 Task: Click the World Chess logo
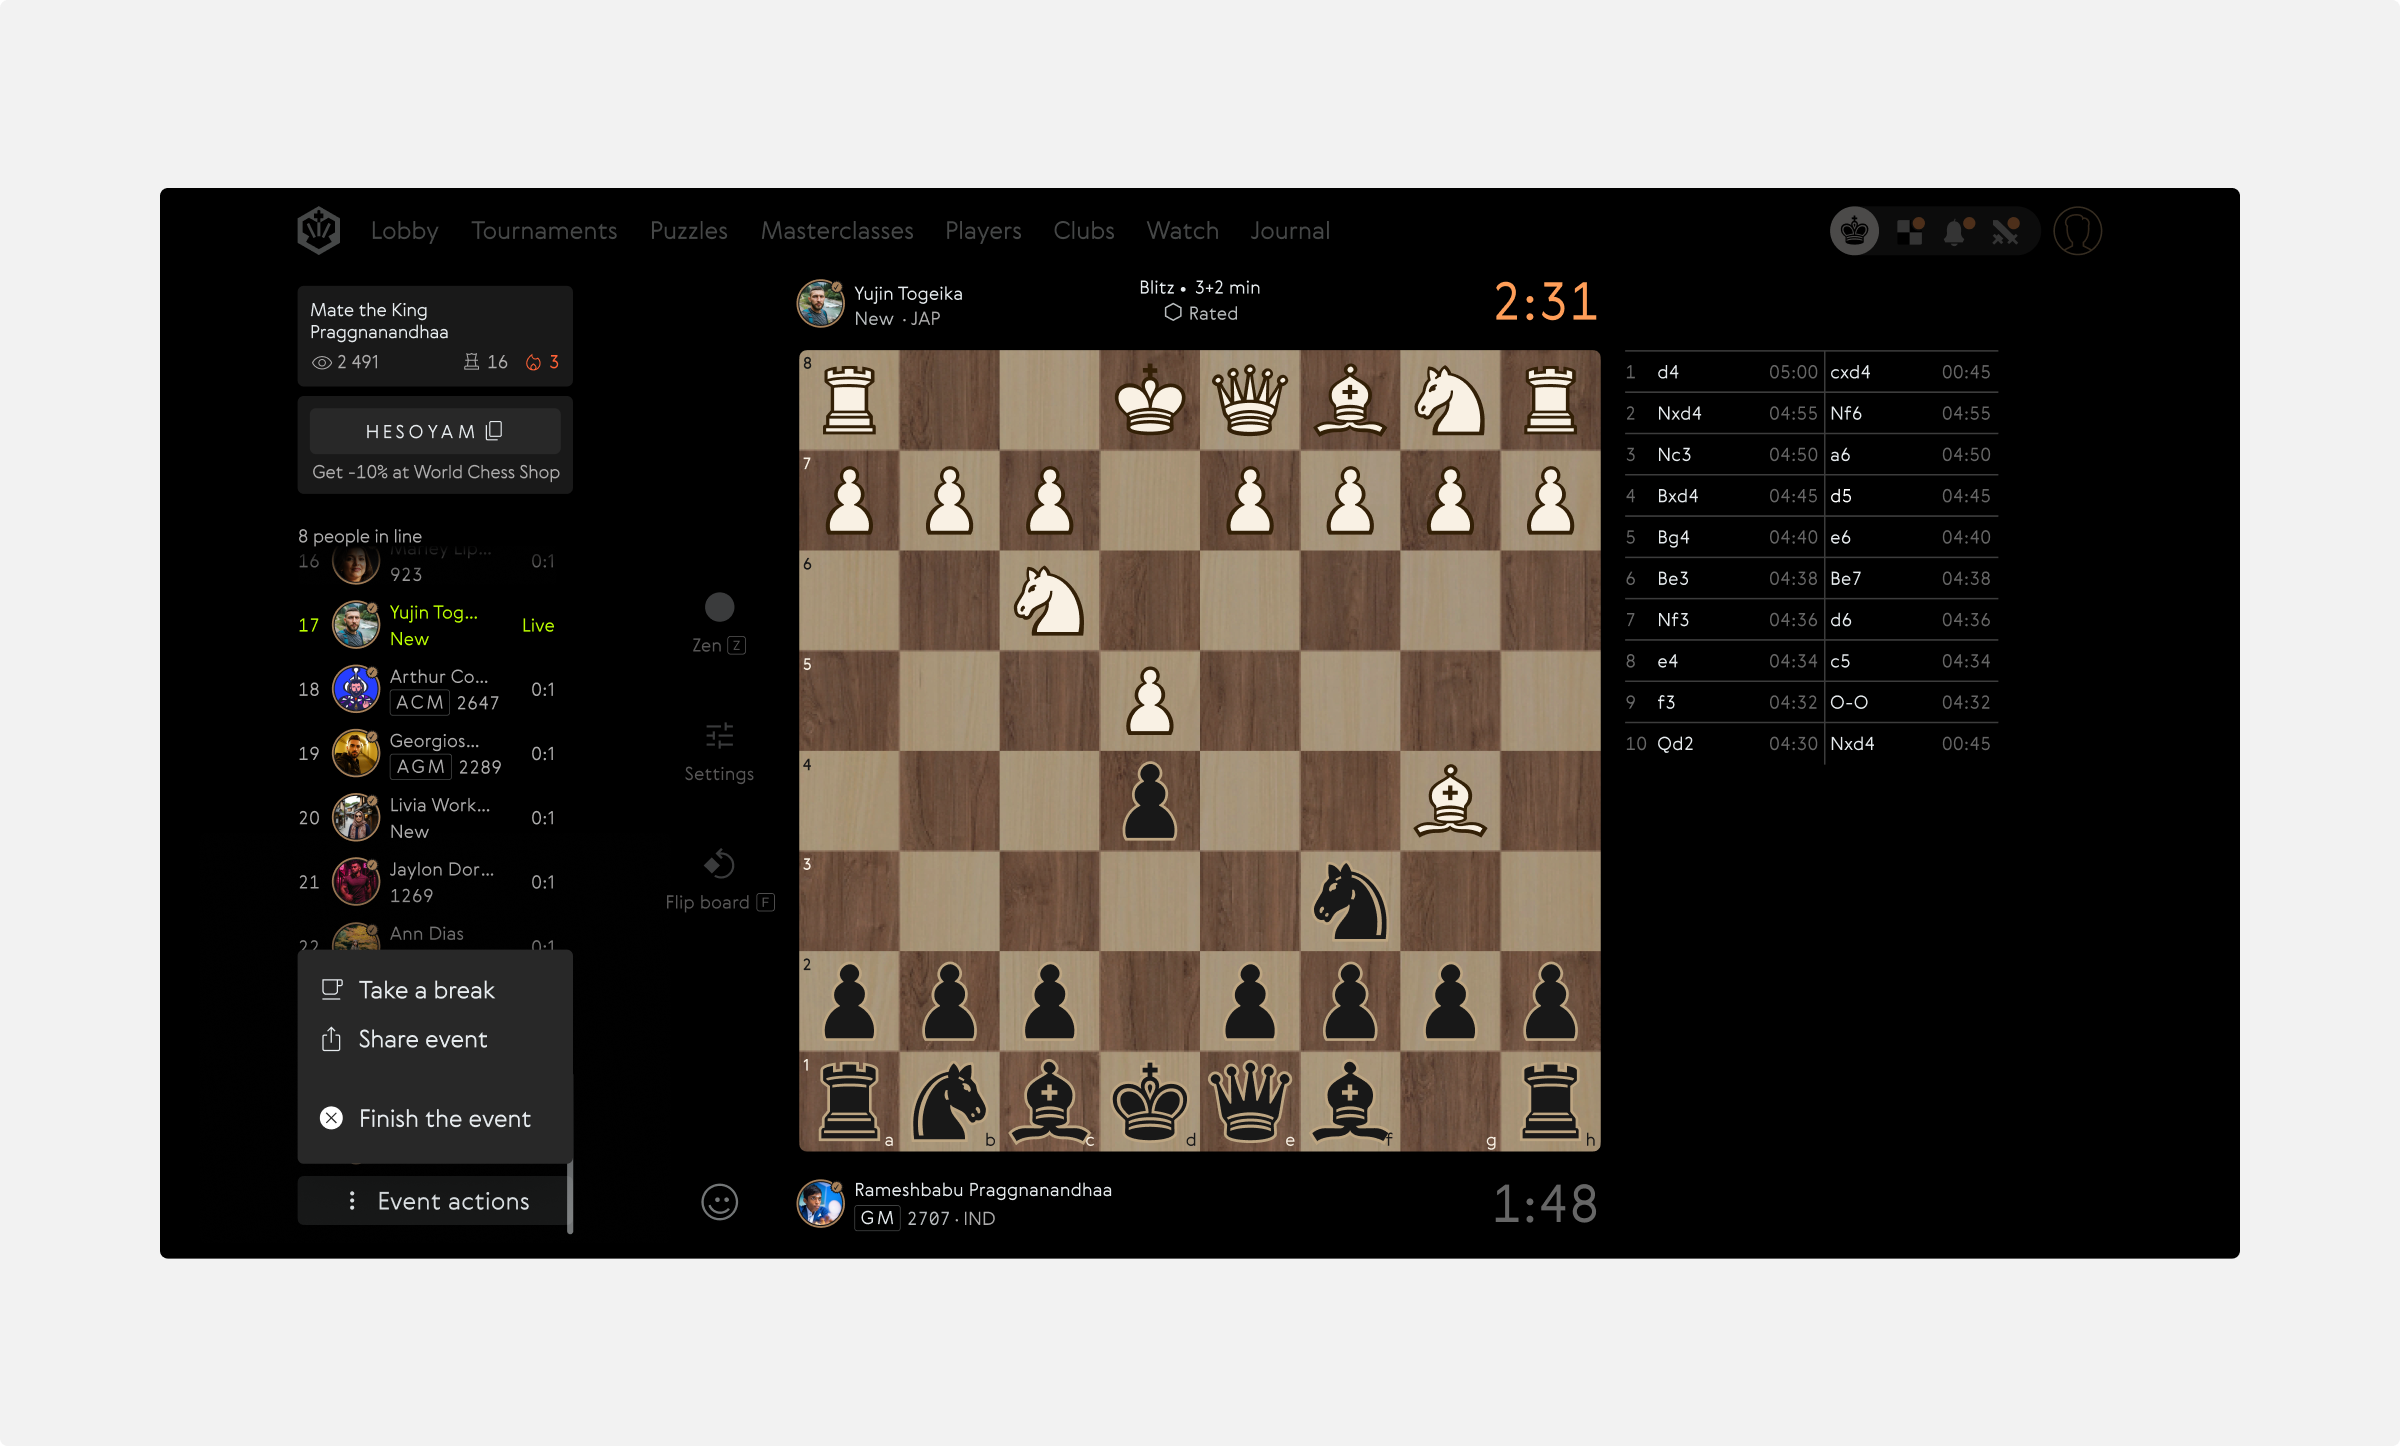(319, 231)
